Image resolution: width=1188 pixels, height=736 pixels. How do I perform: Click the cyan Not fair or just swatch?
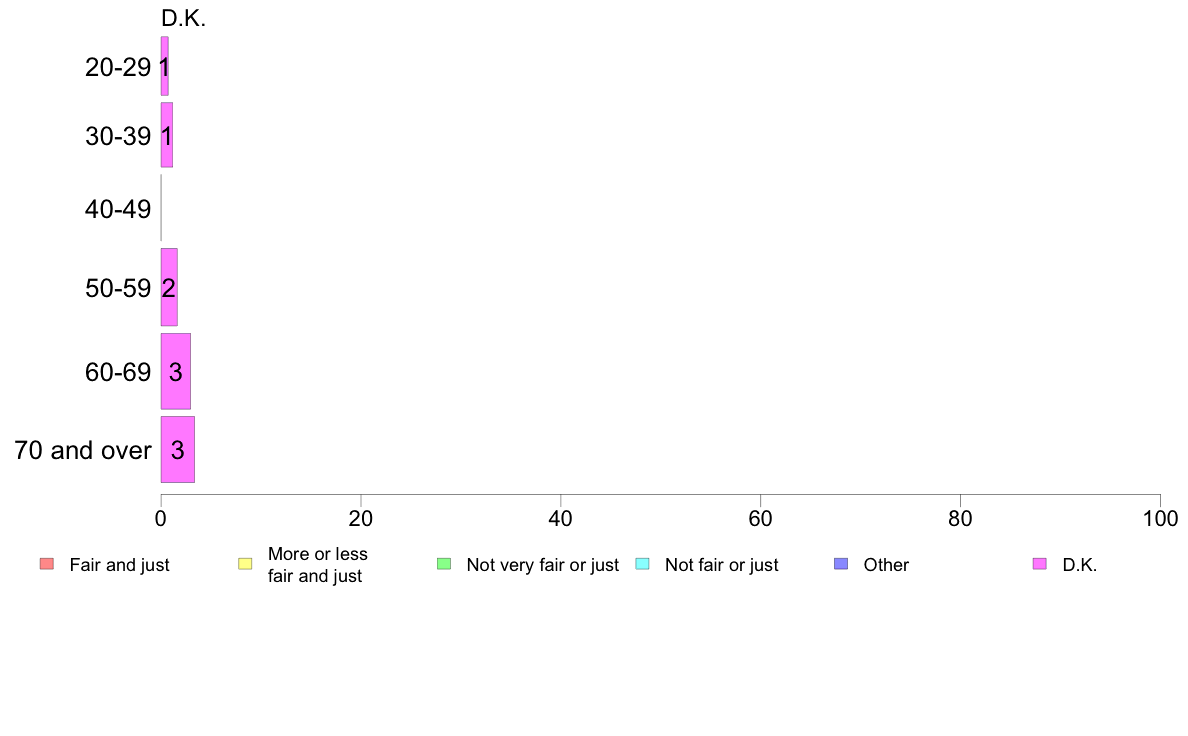[x=642, y=564]
